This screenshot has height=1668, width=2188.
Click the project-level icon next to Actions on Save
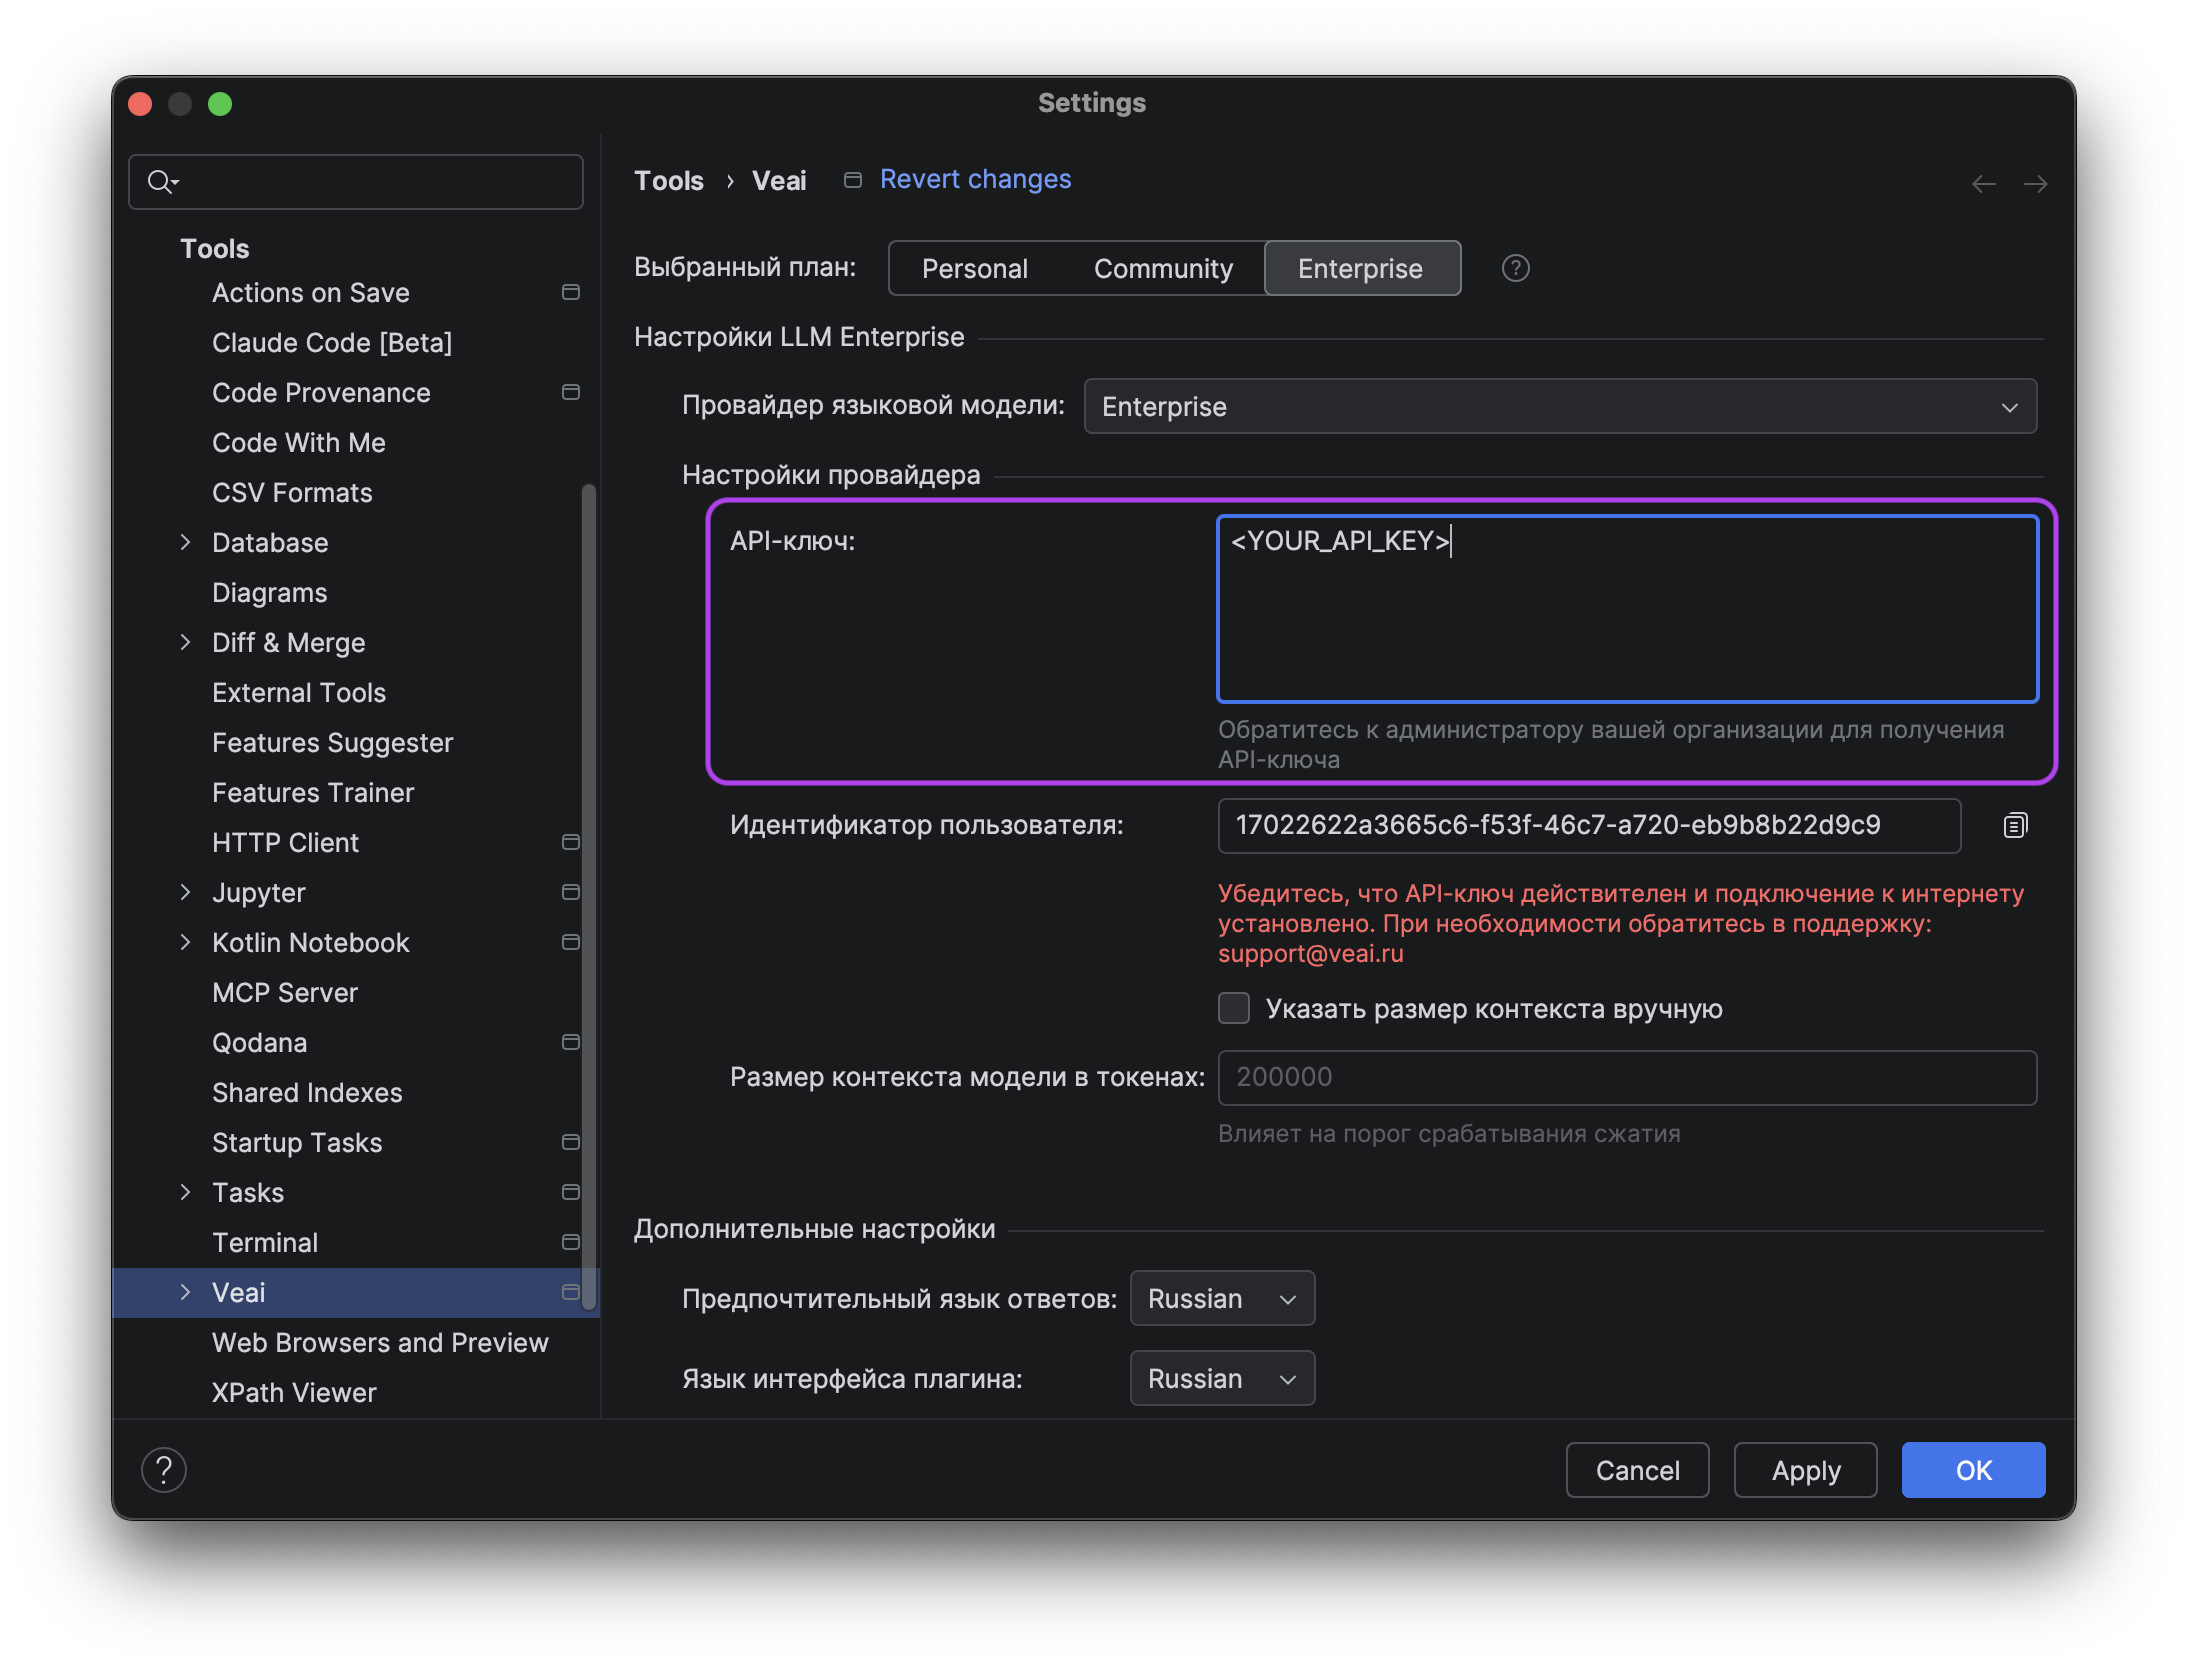[x=571, y=292]
